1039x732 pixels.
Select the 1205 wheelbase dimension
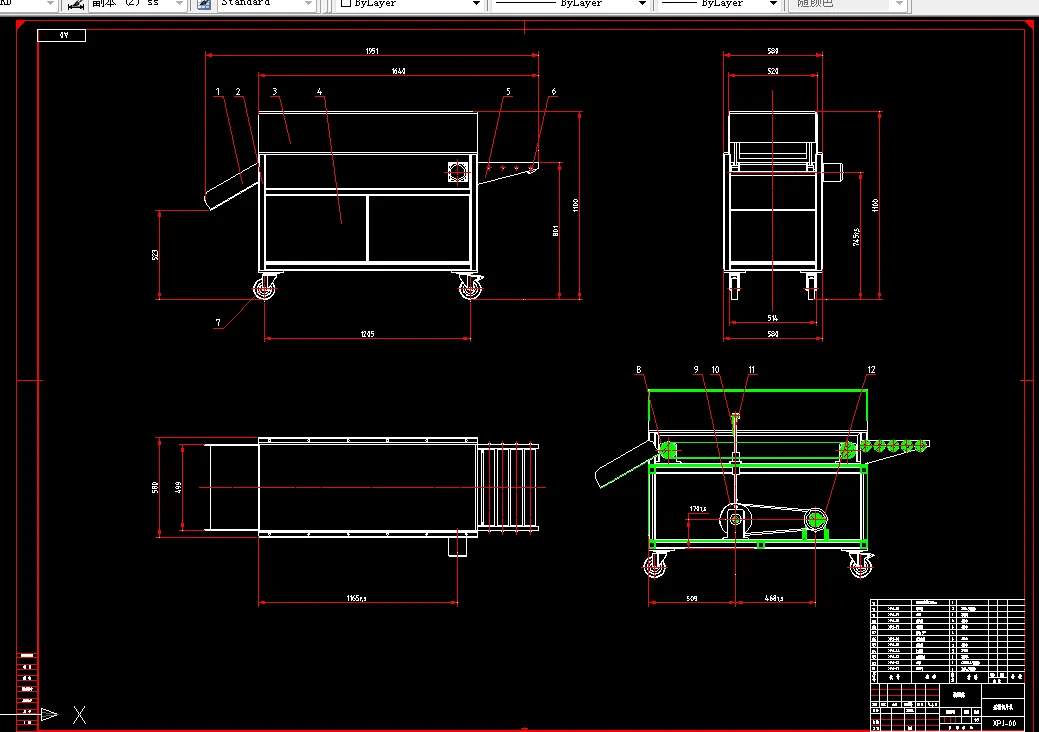367,334
